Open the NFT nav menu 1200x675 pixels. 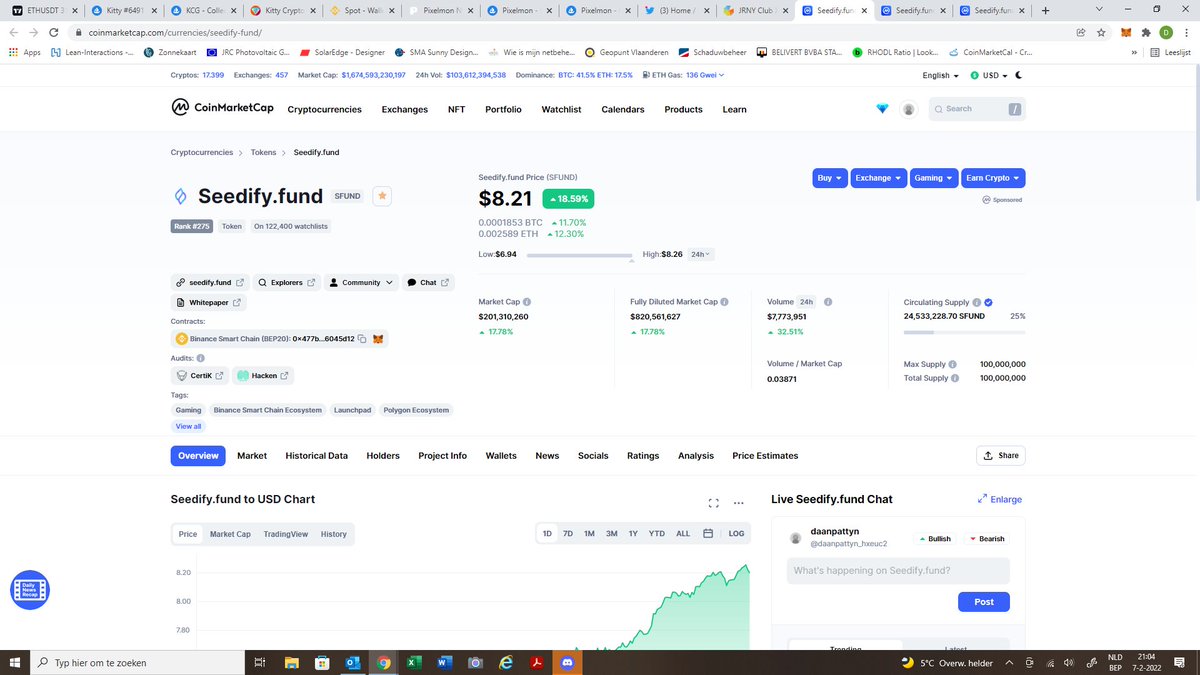coord(456,109)
